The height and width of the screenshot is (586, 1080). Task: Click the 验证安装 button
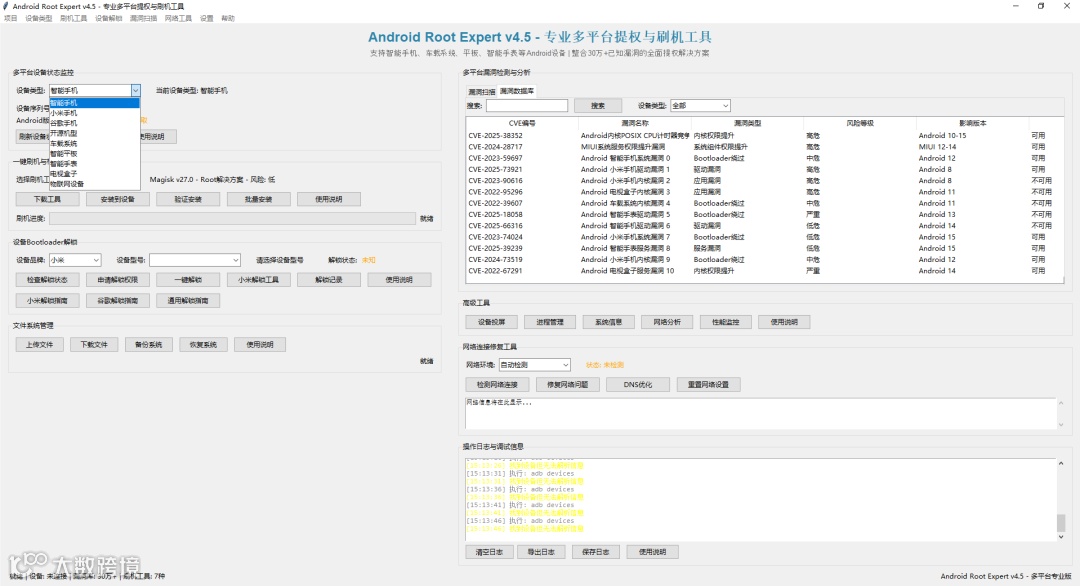click(188, 199)
